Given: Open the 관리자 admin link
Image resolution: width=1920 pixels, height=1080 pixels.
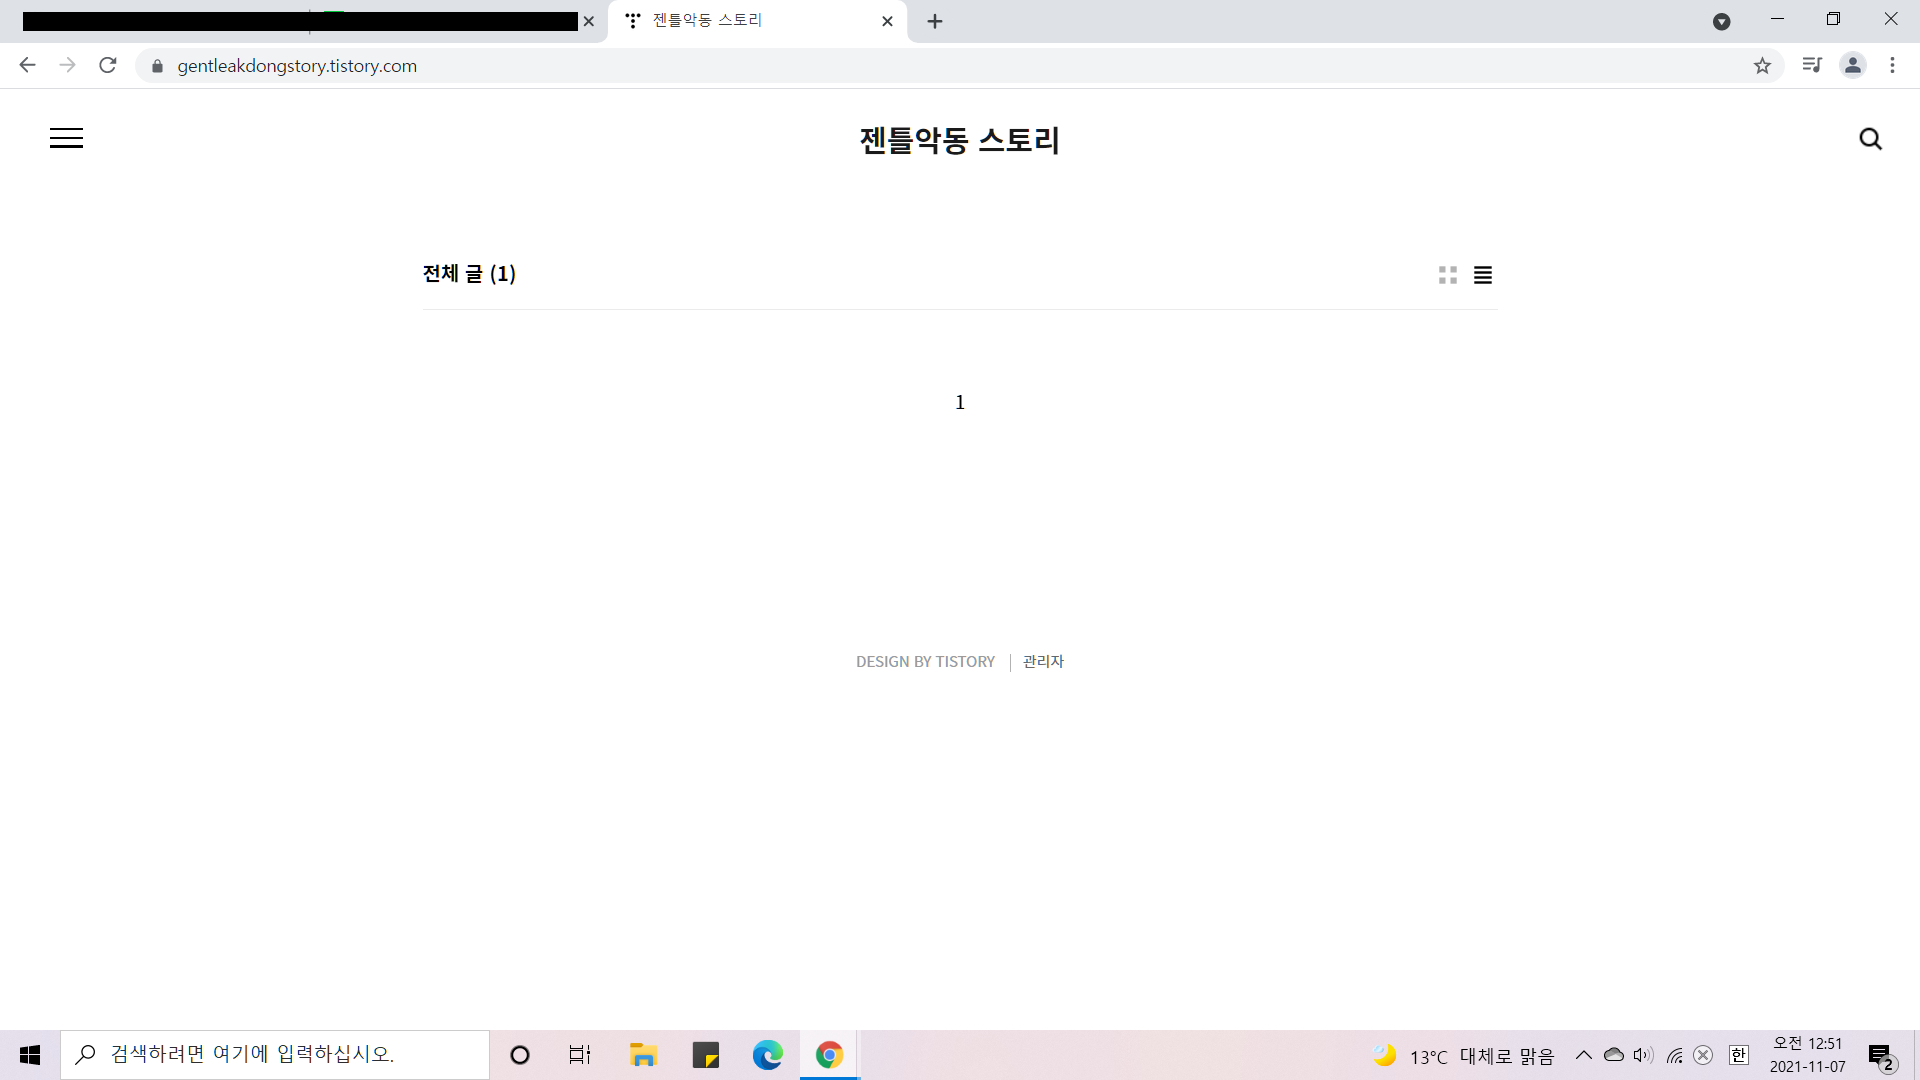Looking at the screenshot, I should click(1043, 662).
